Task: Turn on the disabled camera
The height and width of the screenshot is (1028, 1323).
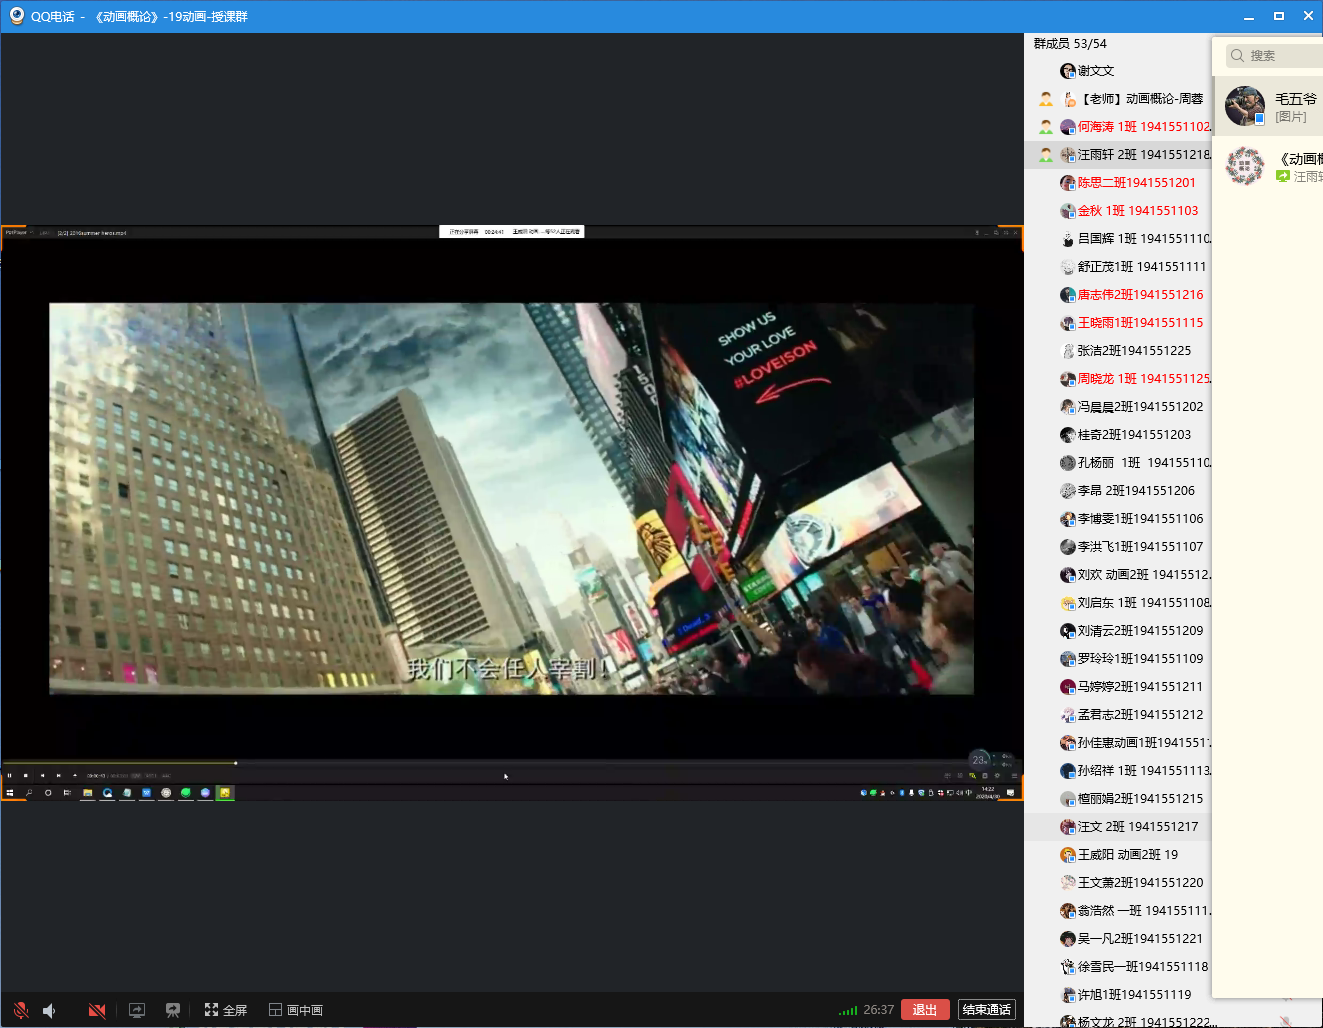Action: tap(97, 1010)
